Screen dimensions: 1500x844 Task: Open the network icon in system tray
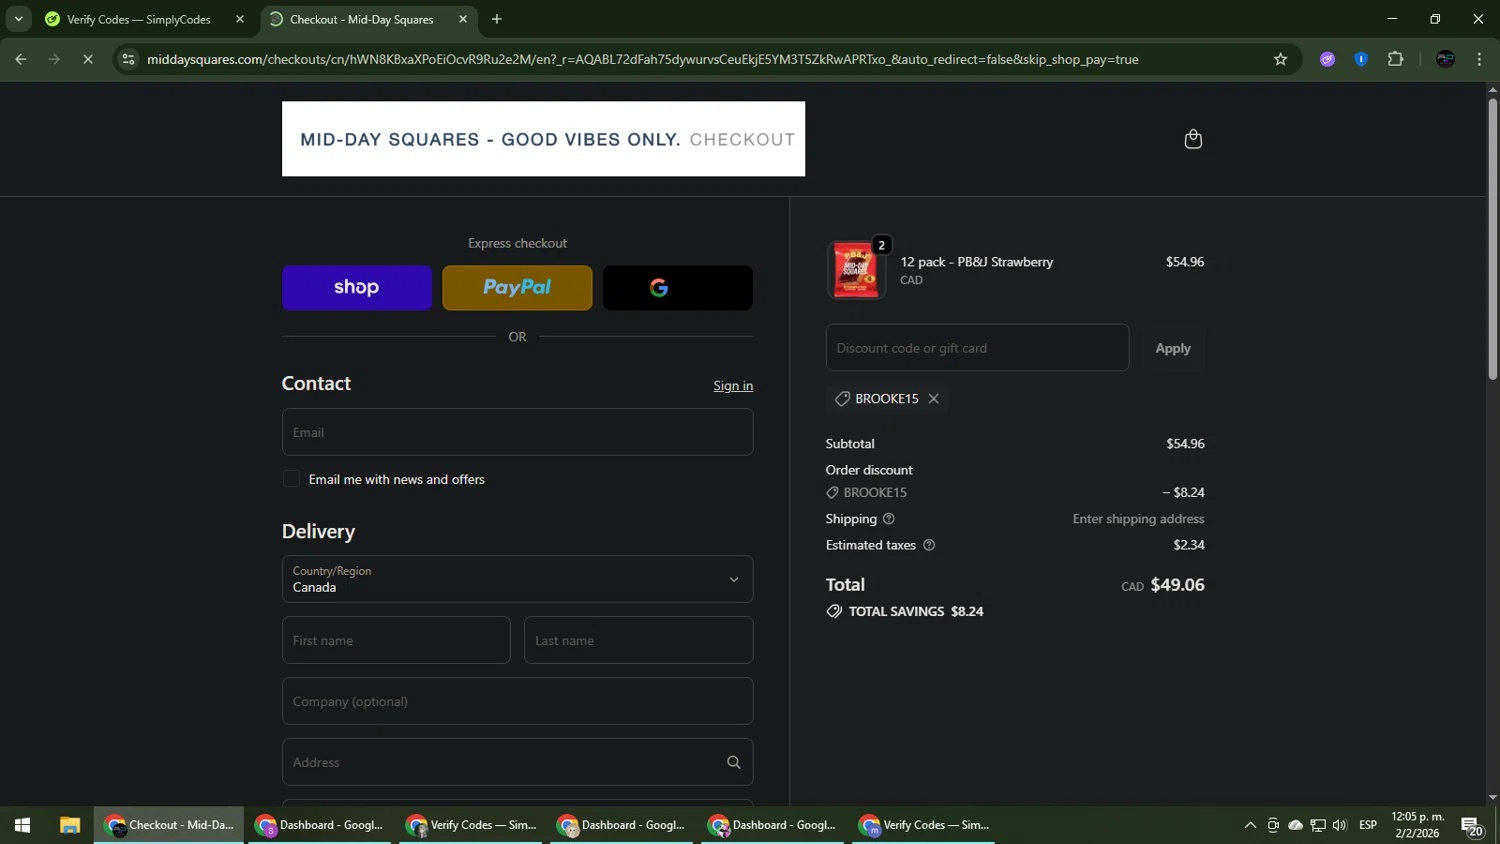1318,825
